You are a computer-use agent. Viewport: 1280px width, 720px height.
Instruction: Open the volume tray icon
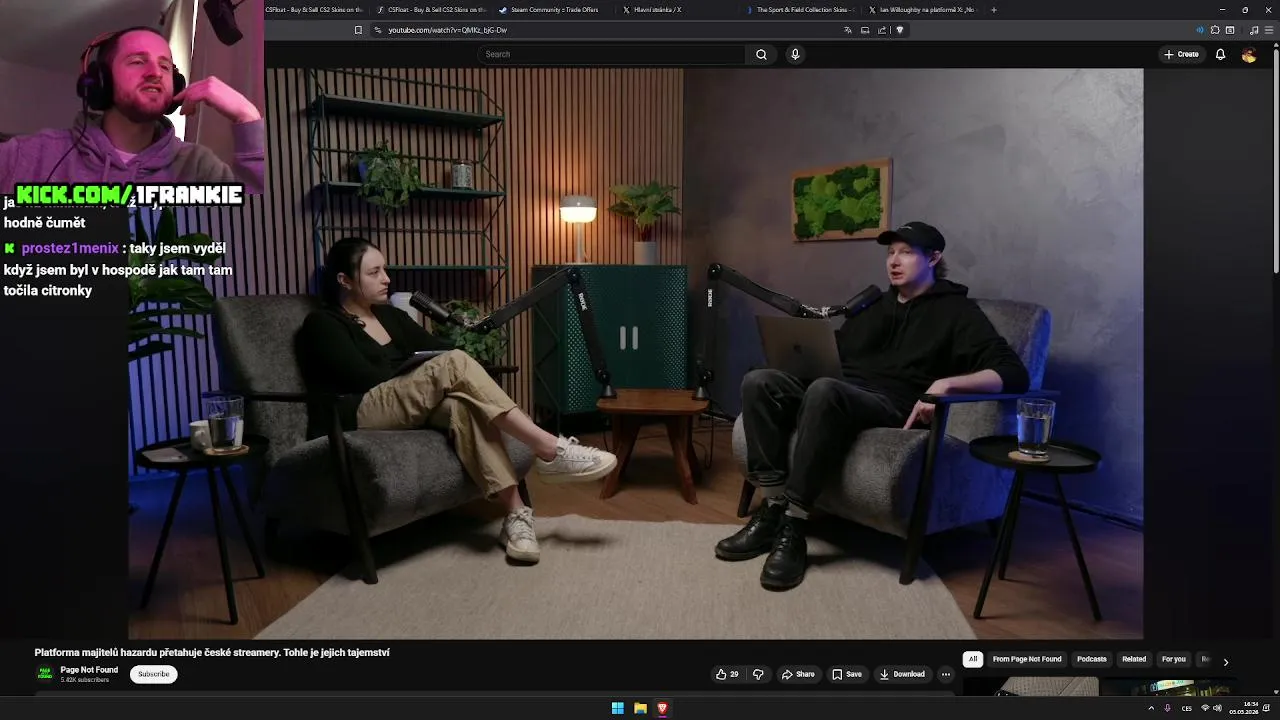pos(1217,708)
